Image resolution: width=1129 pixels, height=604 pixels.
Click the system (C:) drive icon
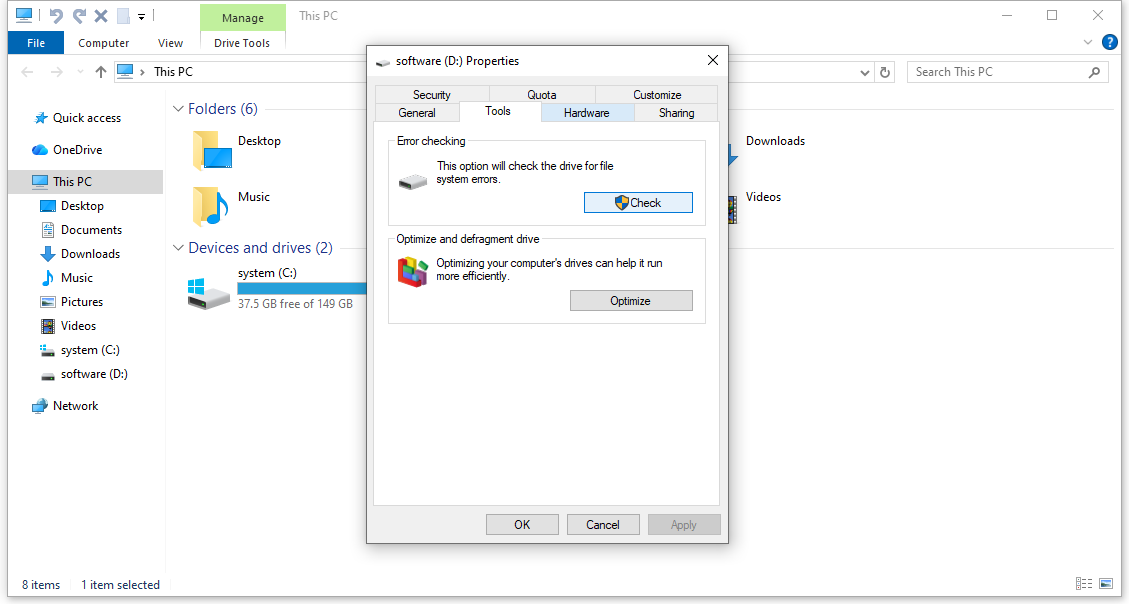(208, 291)
